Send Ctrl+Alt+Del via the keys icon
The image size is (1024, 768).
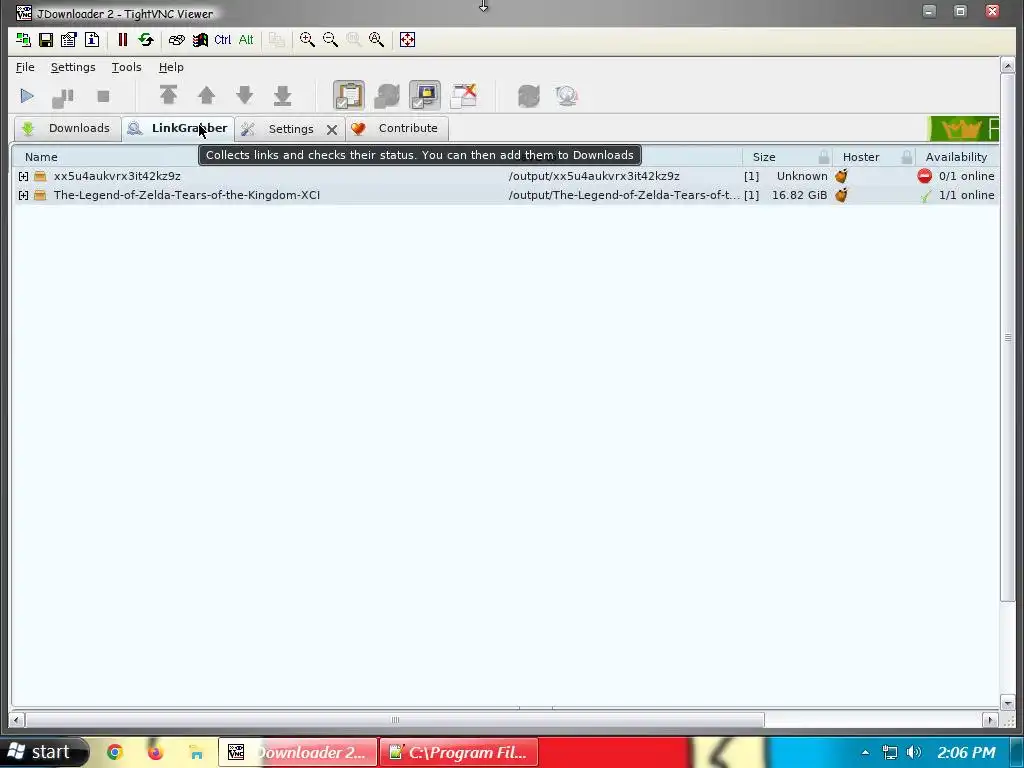click(x=176, y=40)
